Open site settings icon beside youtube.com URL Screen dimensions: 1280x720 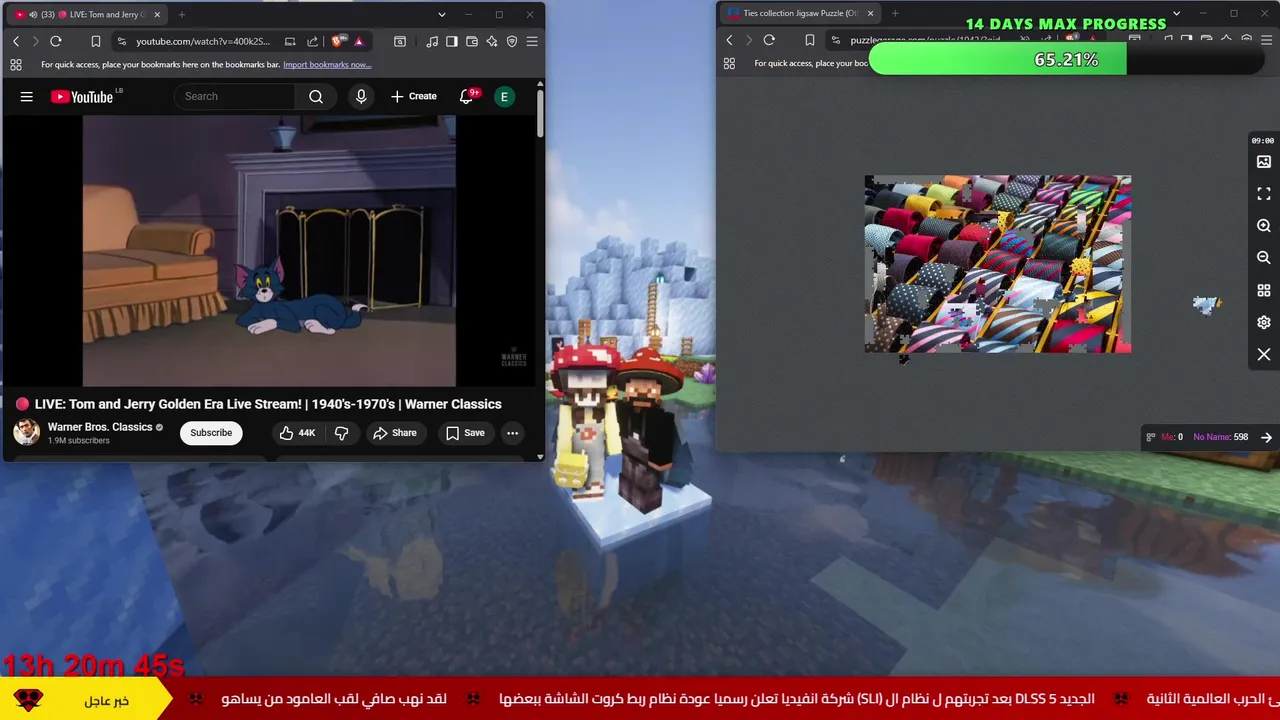pyautogui.click(x=121, y=41)
